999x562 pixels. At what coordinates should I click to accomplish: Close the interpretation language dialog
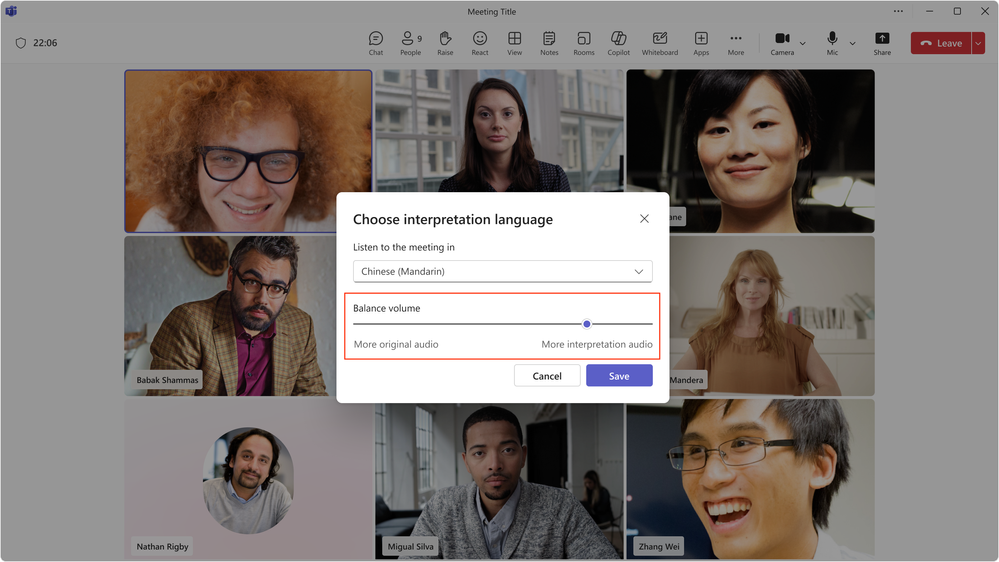(x=644, y=219)
